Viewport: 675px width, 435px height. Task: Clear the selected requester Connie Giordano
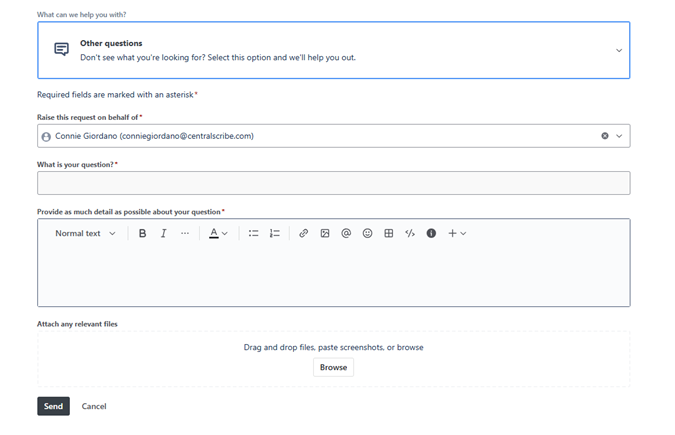pyautogui.click(x=605, y=136)
